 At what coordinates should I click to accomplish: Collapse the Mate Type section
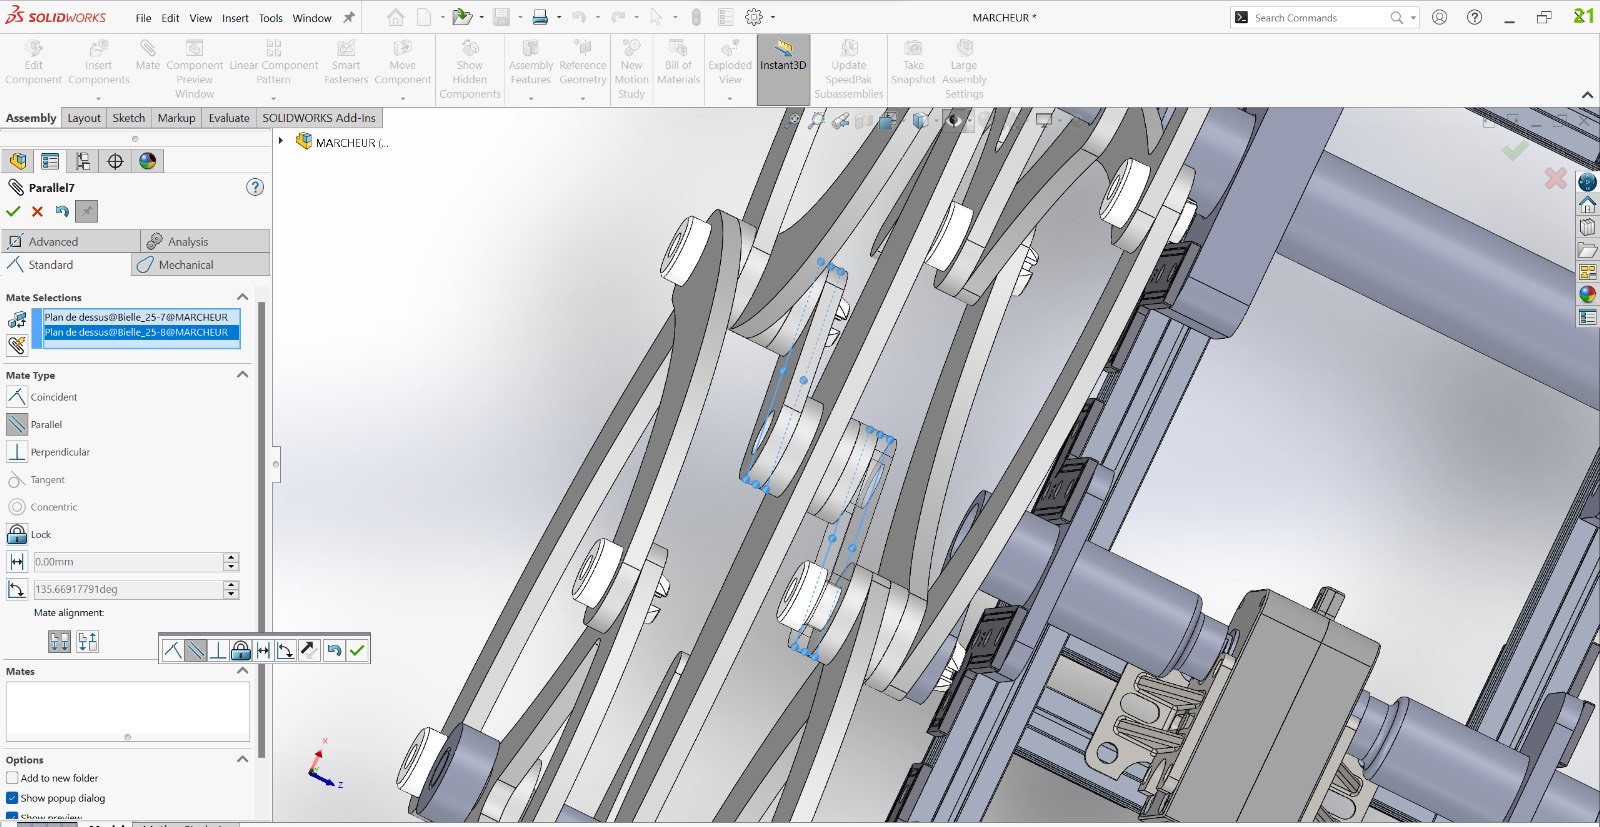tap(242, 375)
